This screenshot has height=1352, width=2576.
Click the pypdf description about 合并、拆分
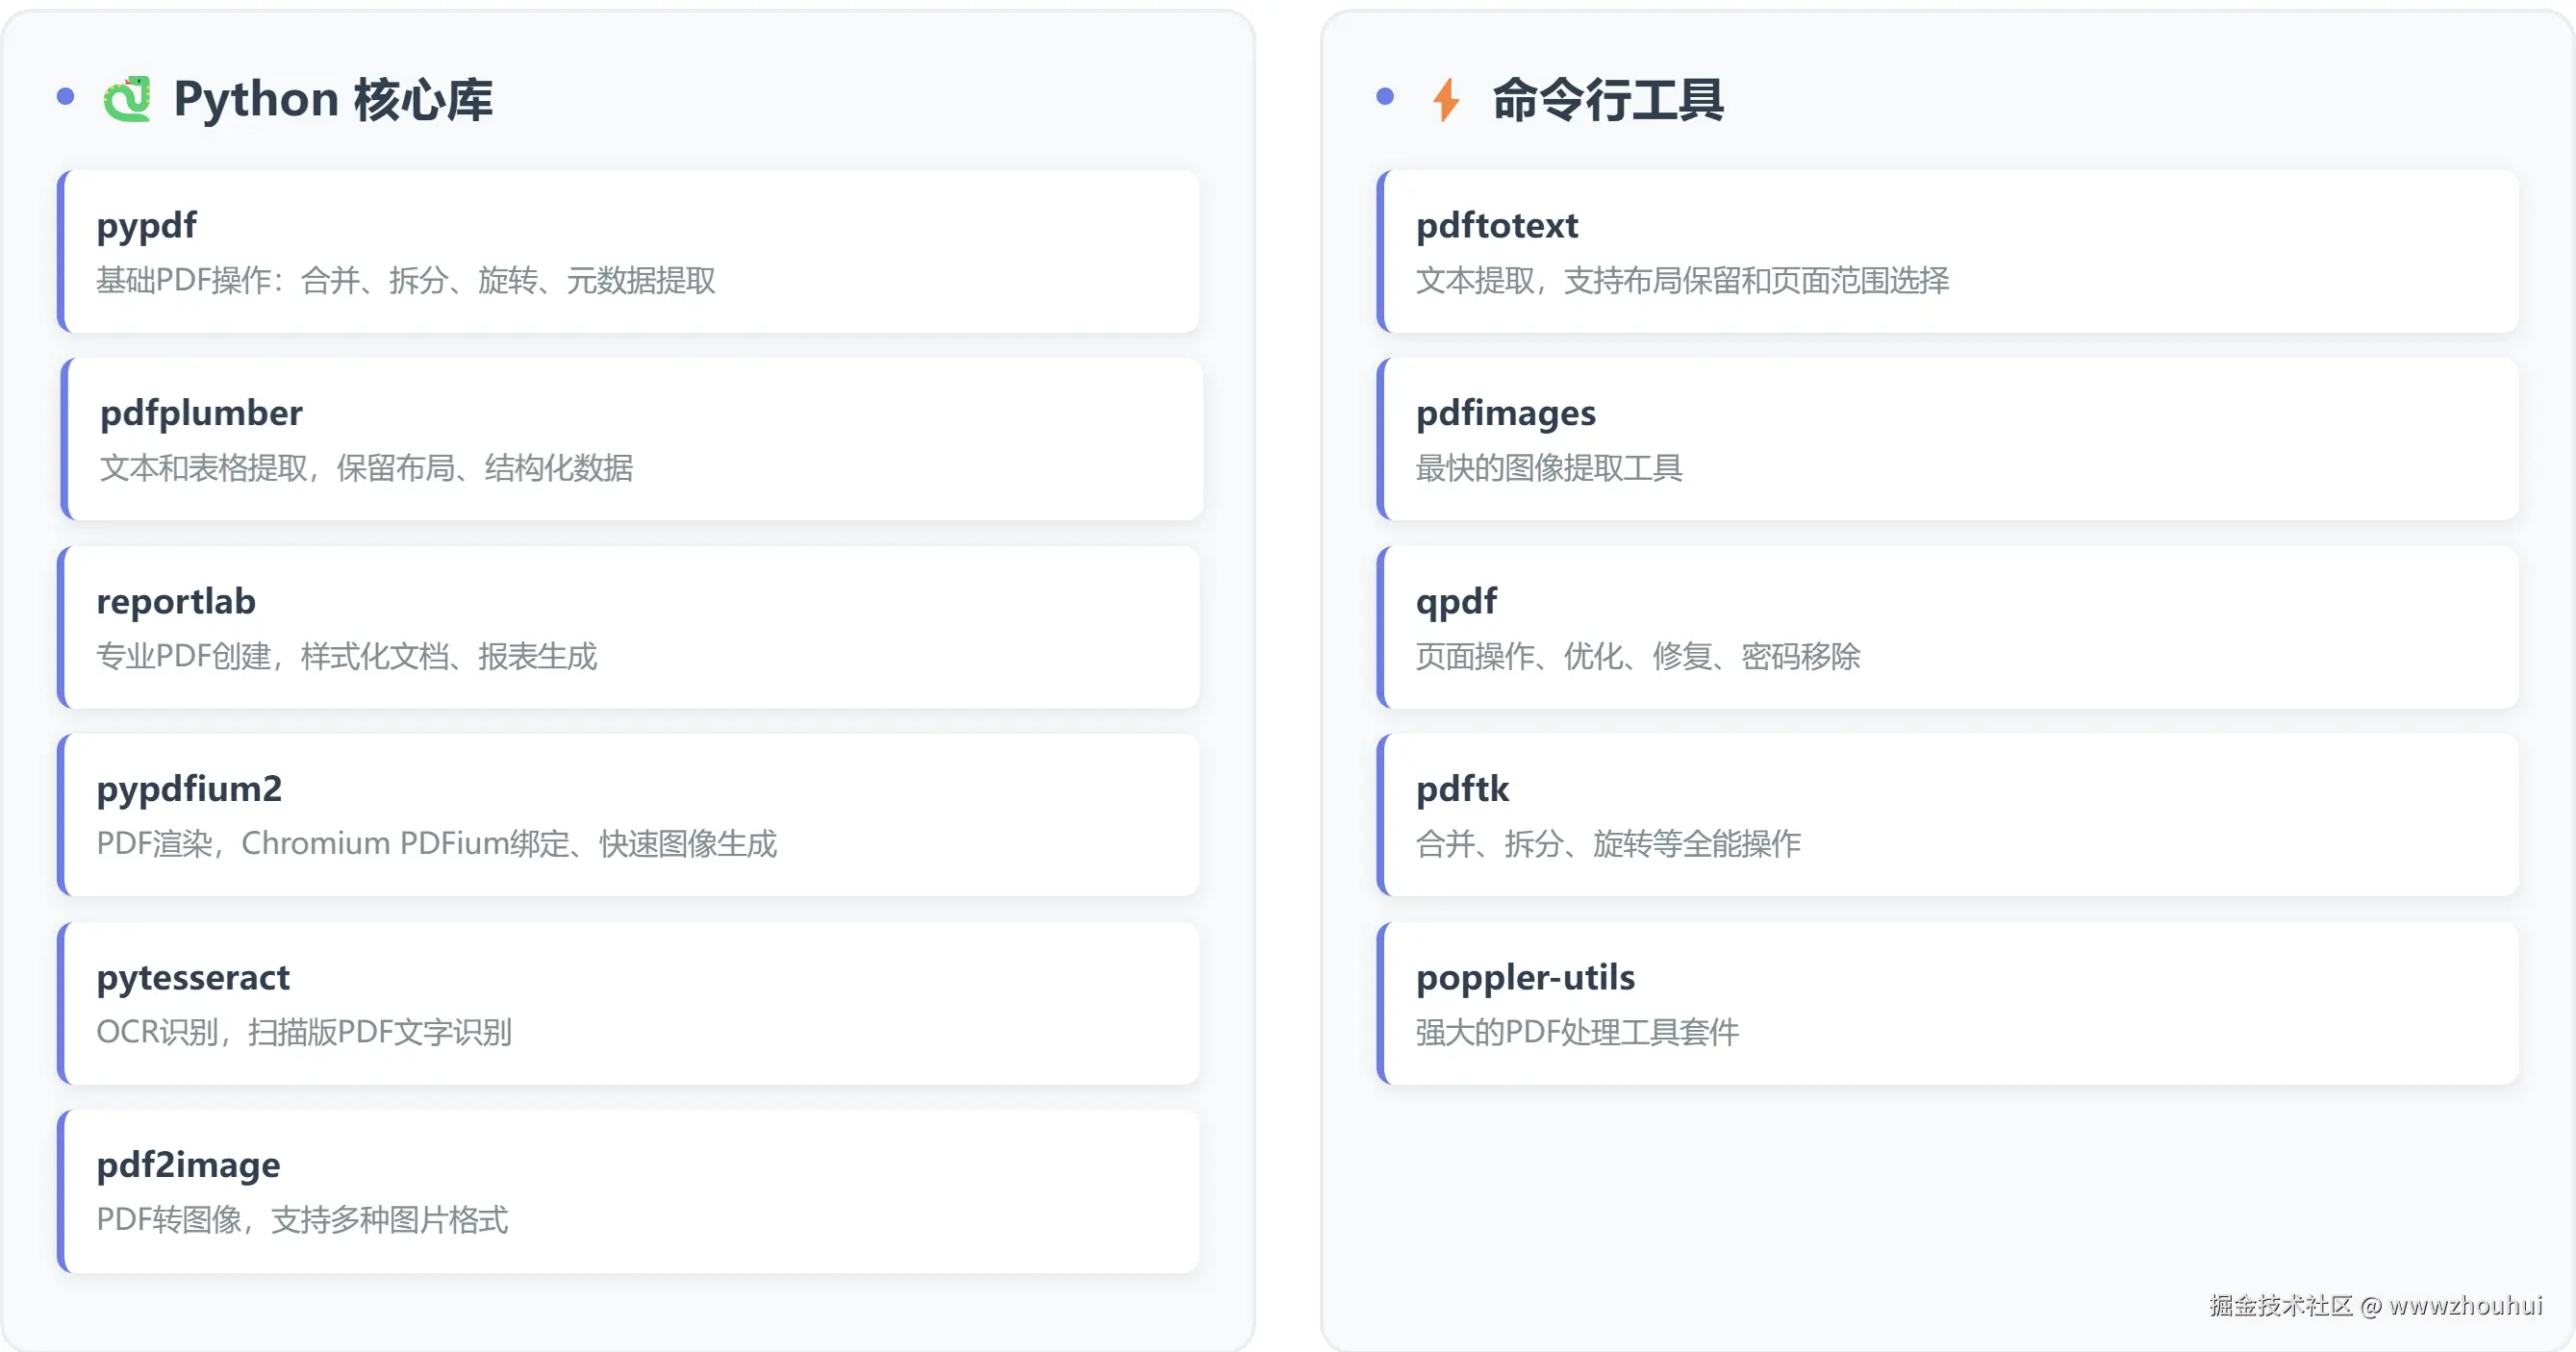406,280
